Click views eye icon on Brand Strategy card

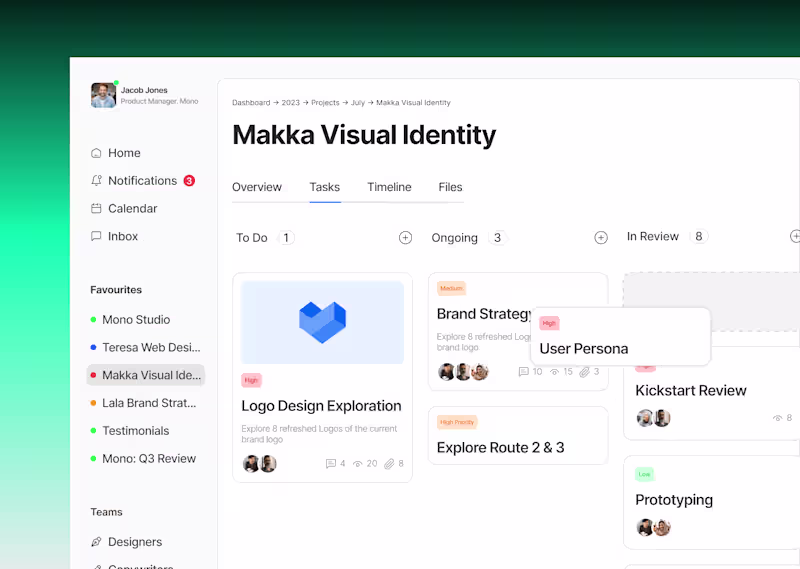pos(554,372)
